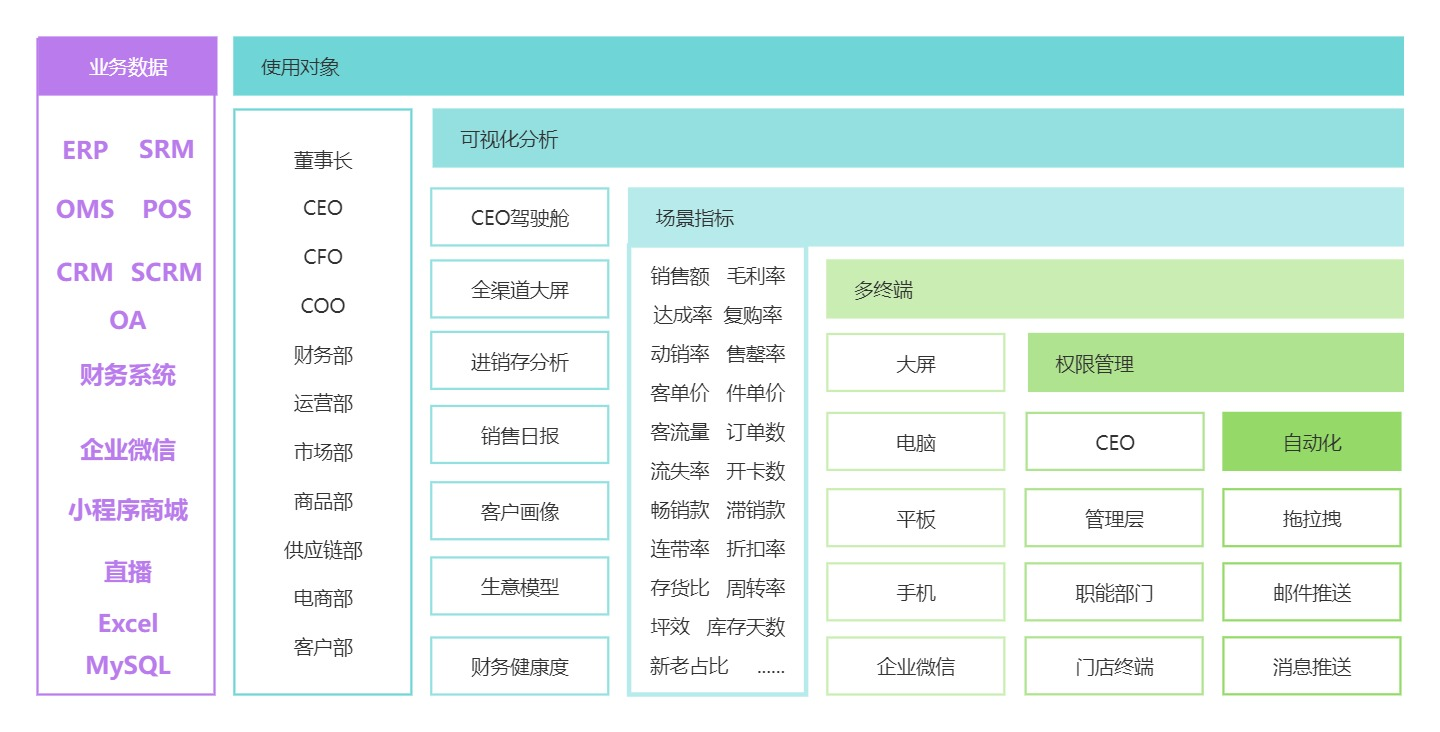Click the 销售额 metric
The image size is (1440, 732).
[680, 276]
